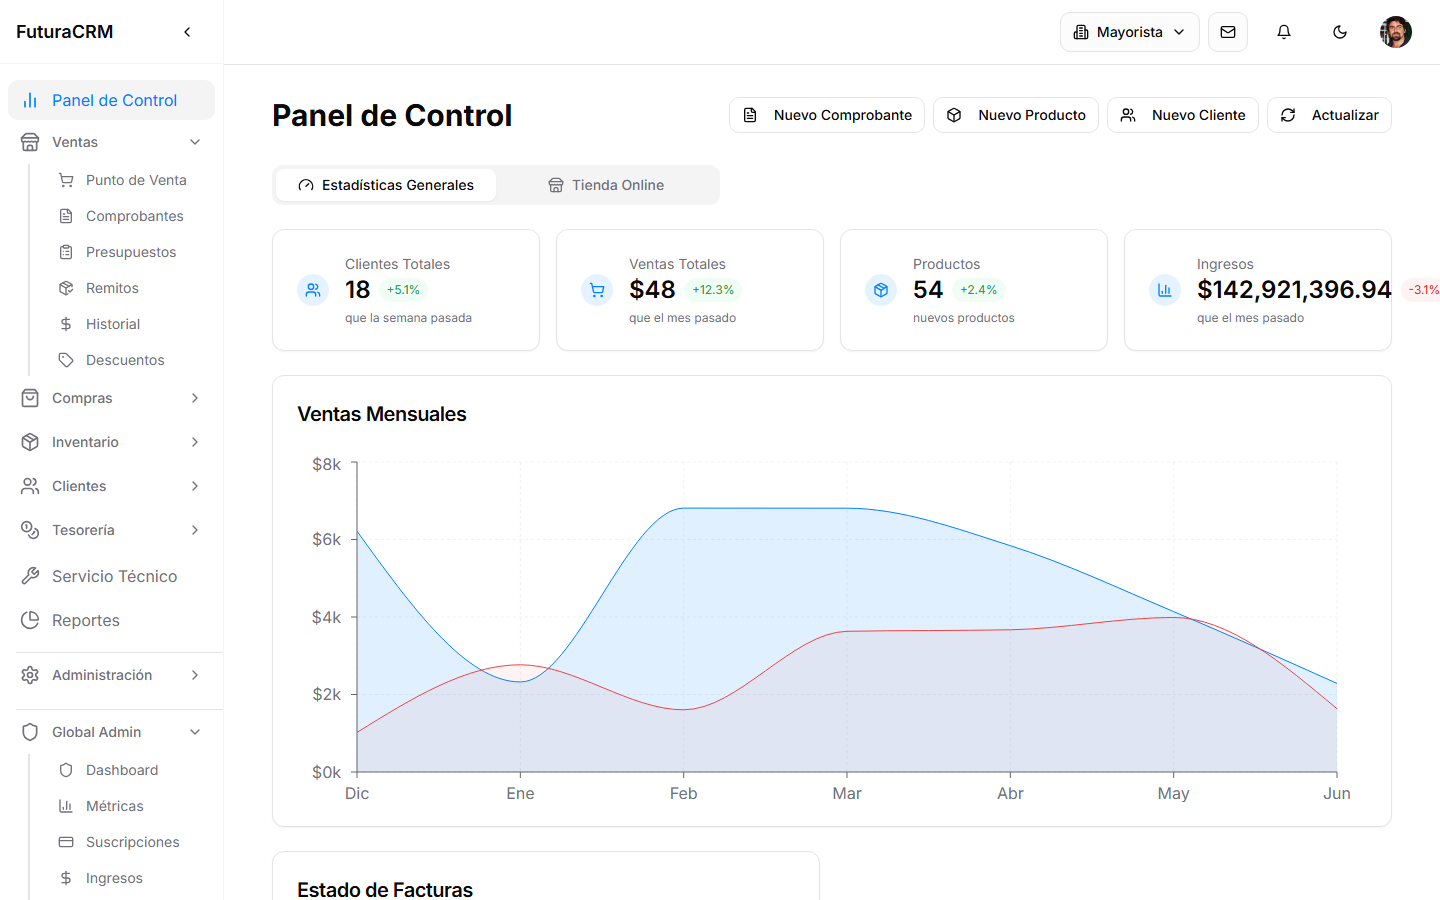Click the Nuevo Cliente button
The image size is (1440, 900).
pyautogui.click(x=1183, y=115)
